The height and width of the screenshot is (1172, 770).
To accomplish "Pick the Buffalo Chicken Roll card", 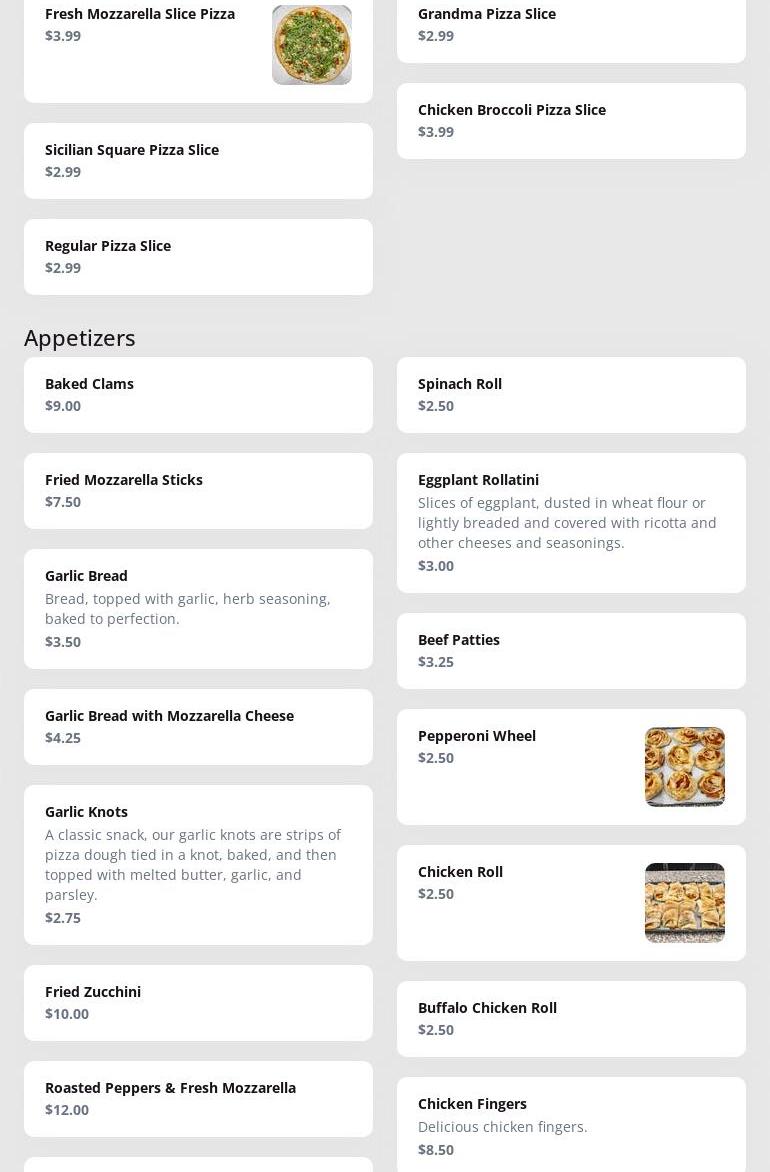I will 570,1019.
